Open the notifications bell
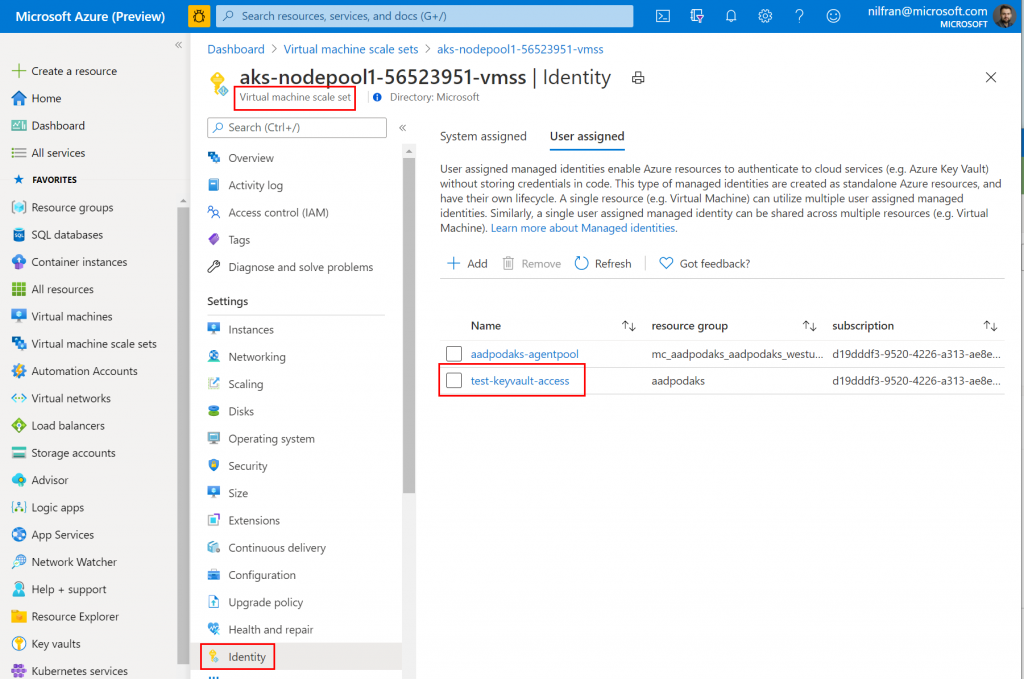1024x679 pixels. point(731,16)
